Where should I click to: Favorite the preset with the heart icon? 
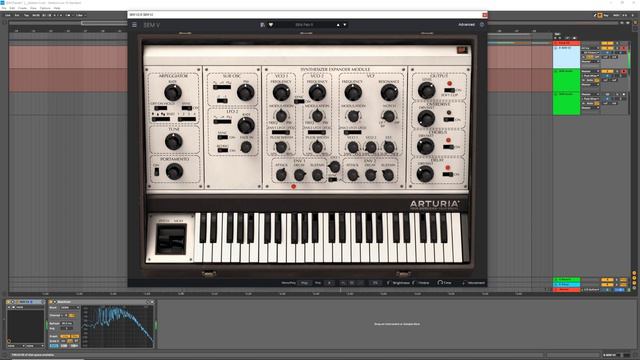(x=271, y=25)
